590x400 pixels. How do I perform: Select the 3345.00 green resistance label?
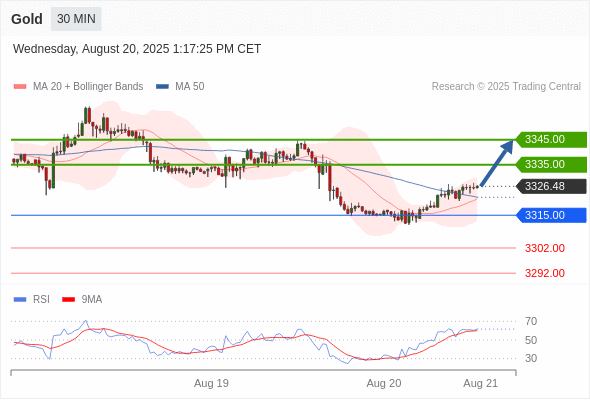click(x=551, y=139)
